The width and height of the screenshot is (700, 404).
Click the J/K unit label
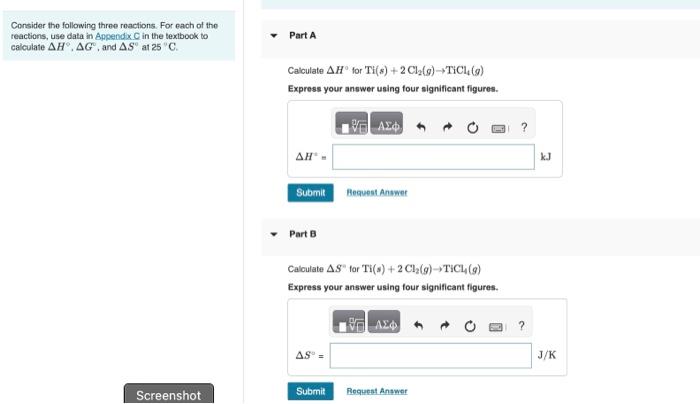click(x=547, y=355)
